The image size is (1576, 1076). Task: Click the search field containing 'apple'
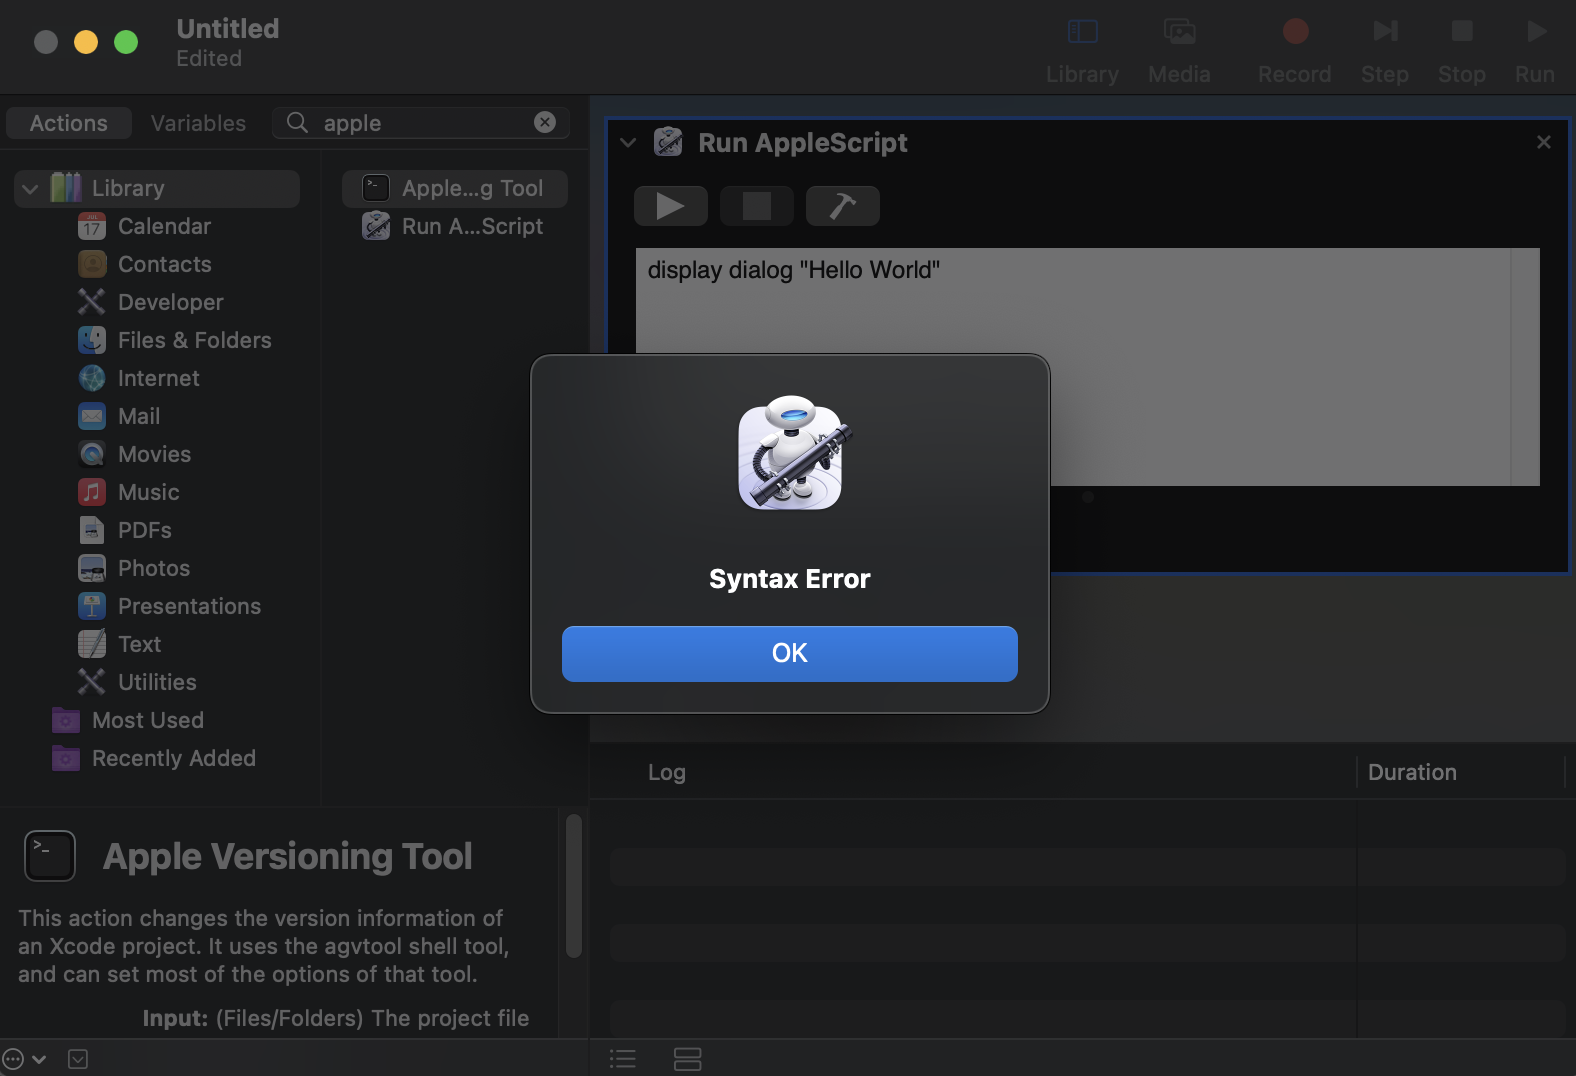tap(421, 123)
